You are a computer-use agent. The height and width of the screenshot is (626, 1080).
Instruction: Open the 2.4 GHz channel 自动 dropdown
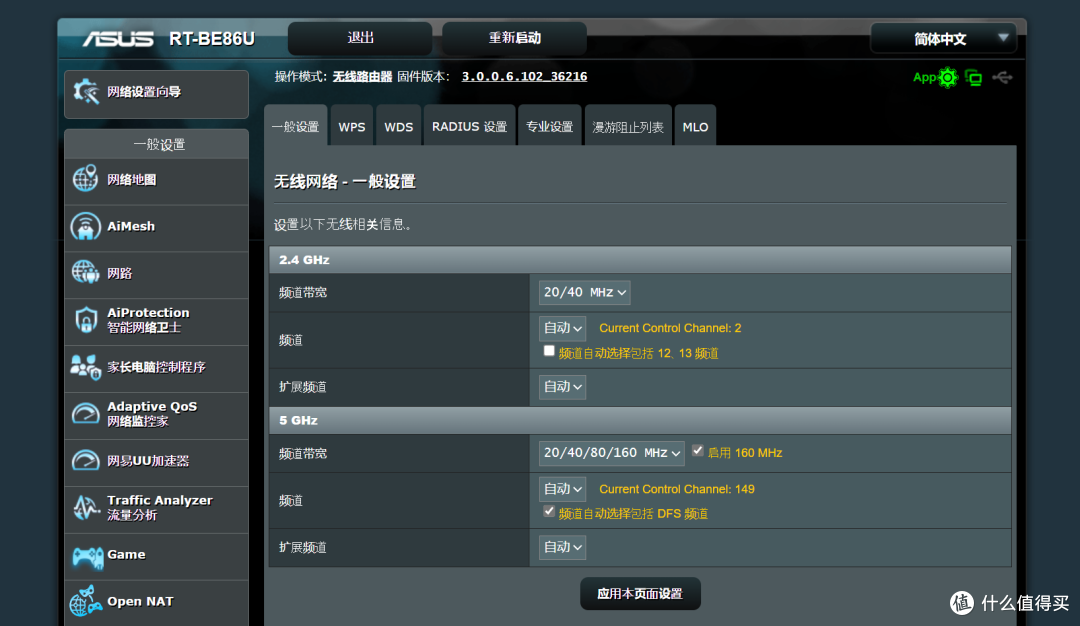click(x=562, y=328)
